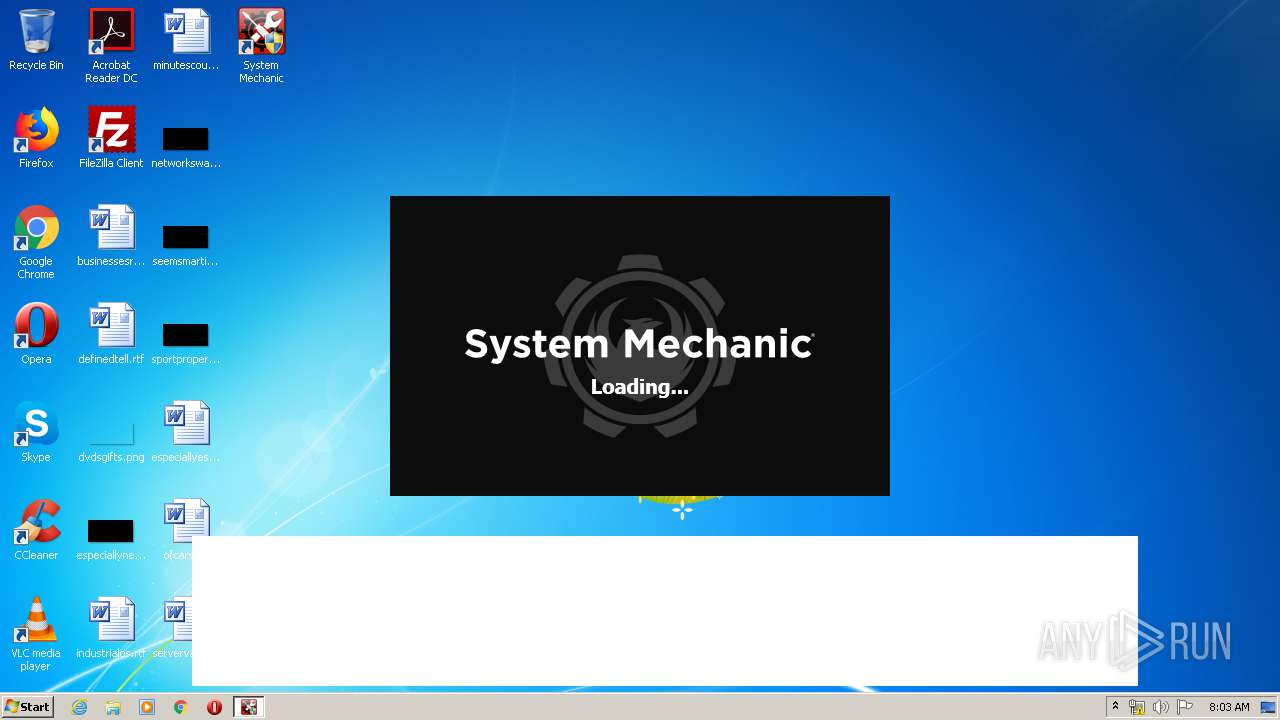Select the VLC media player shortcut

[36, 634]
